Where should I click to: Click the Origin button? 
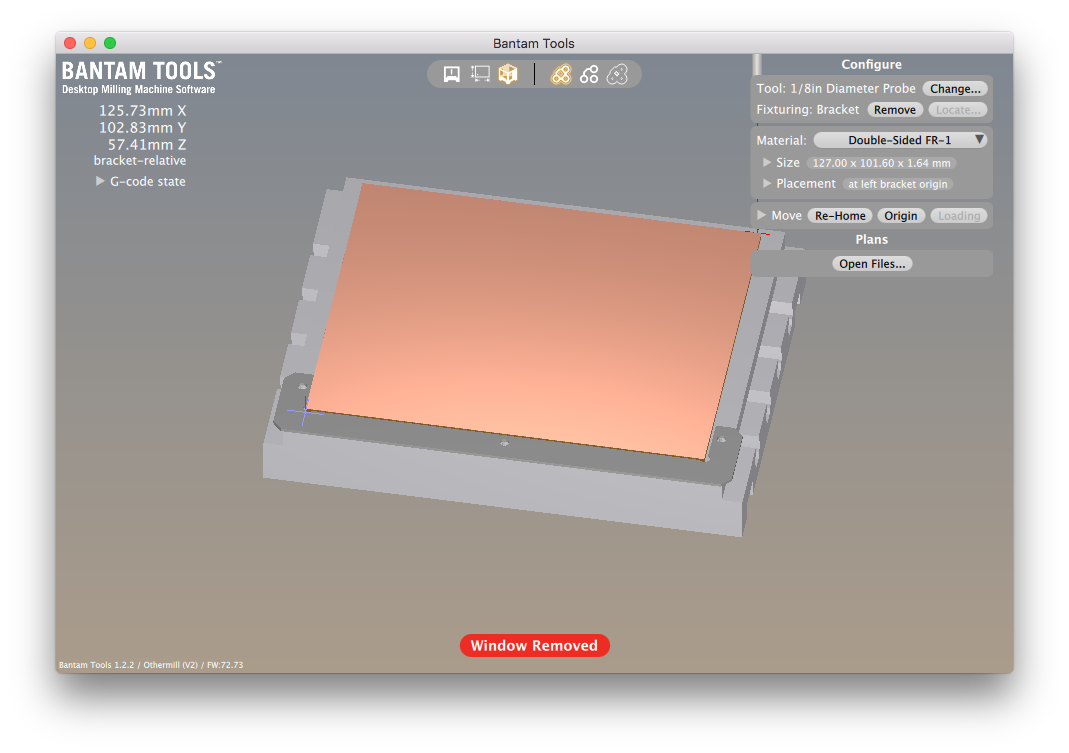click(x=901, y=216)
